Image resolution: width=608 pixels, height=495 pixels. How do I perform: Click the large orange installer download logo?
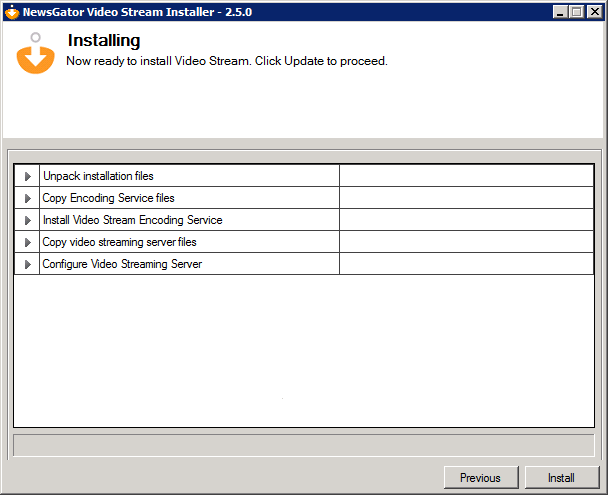click(36, 53)
